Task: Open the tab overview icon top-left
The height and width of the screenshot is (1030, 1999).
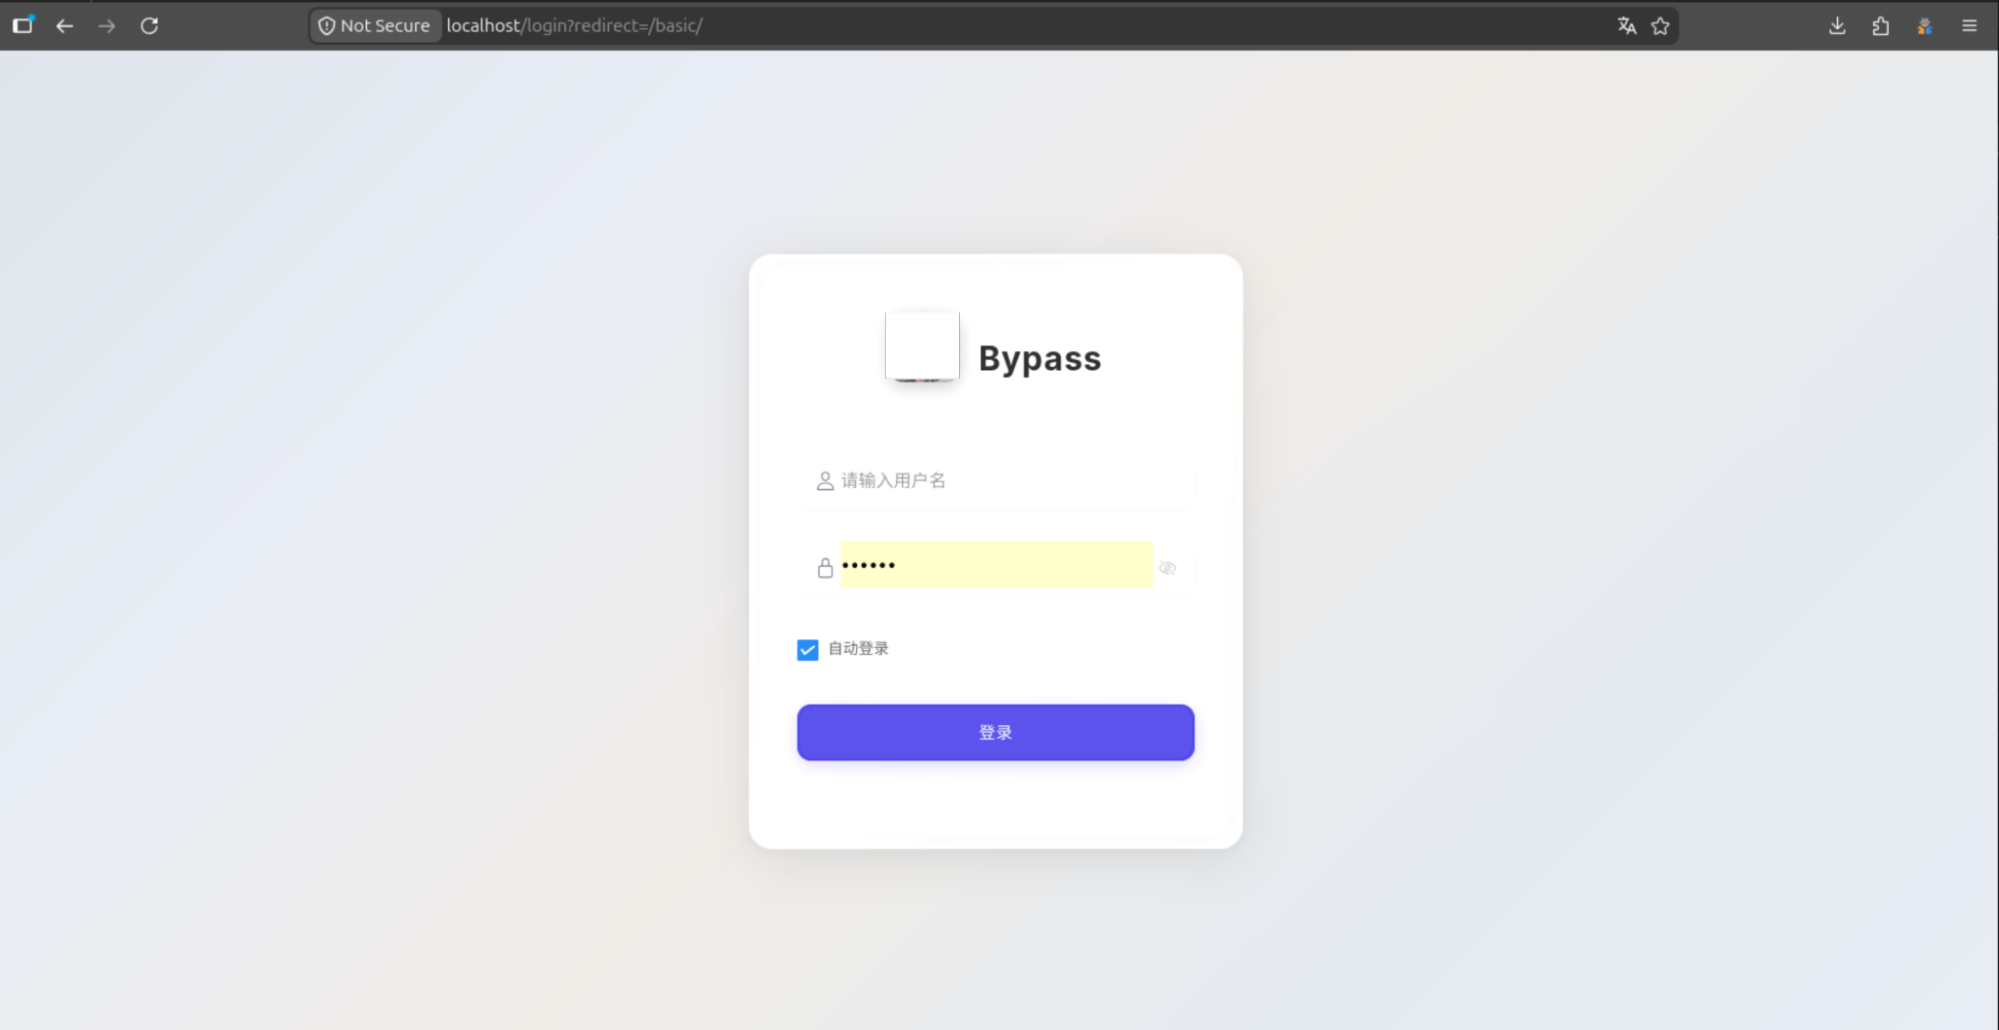Action: (x=23, y=25)
